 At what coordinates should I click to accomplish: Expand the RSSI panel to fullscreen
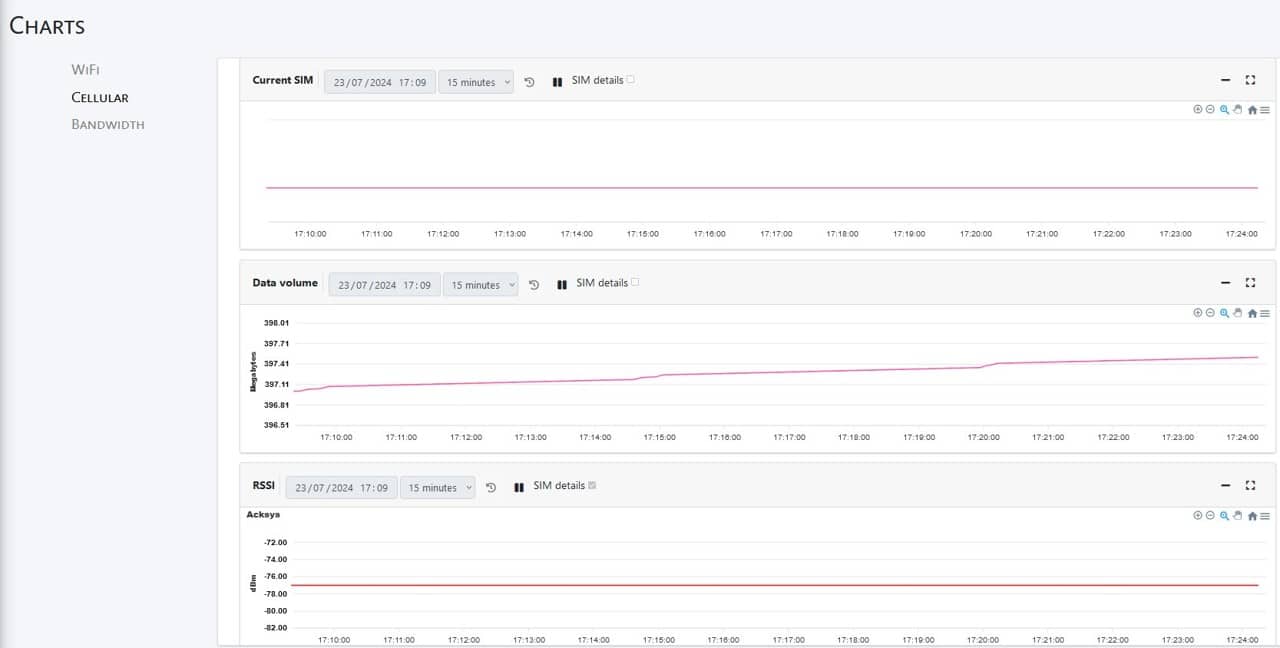tap(1250, 484)
